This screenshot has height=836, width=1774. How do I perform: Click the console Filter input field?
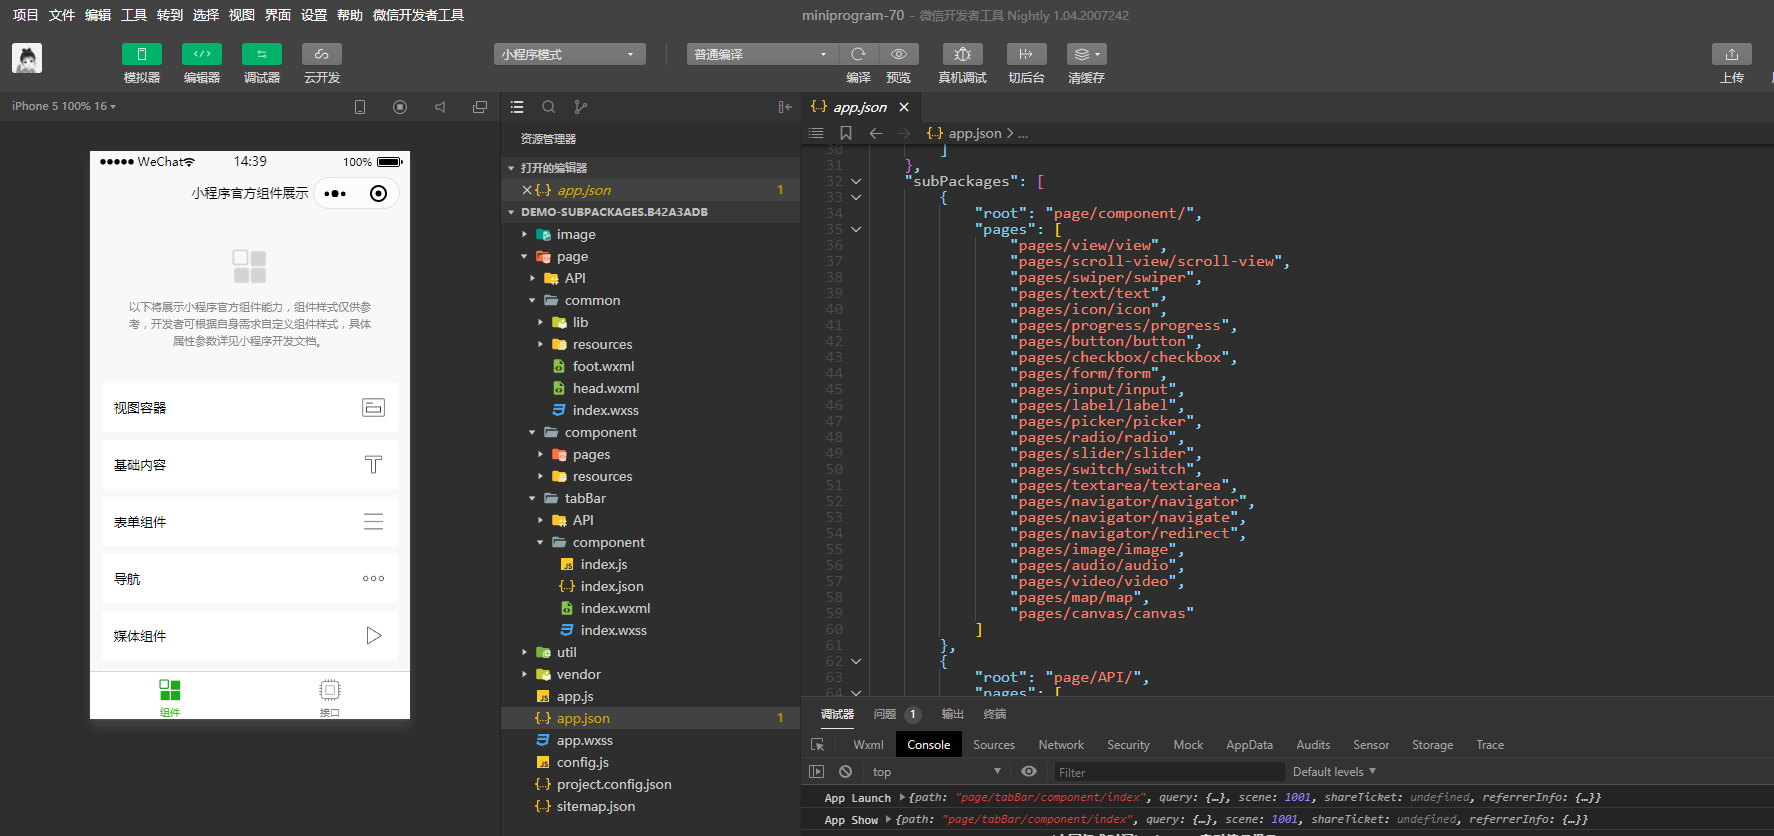1168,772
